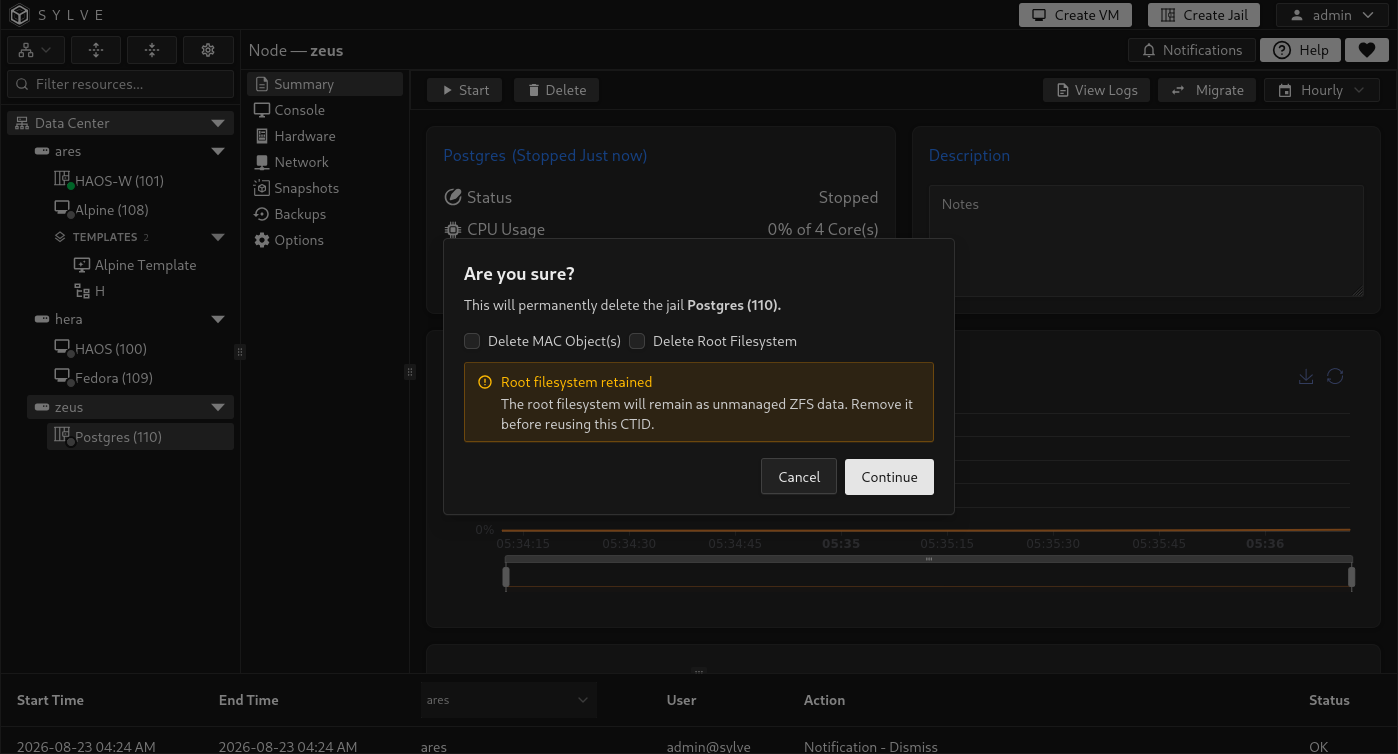
Task: Click the Sylve cube logo icon
Action: (x=20, y=15)
